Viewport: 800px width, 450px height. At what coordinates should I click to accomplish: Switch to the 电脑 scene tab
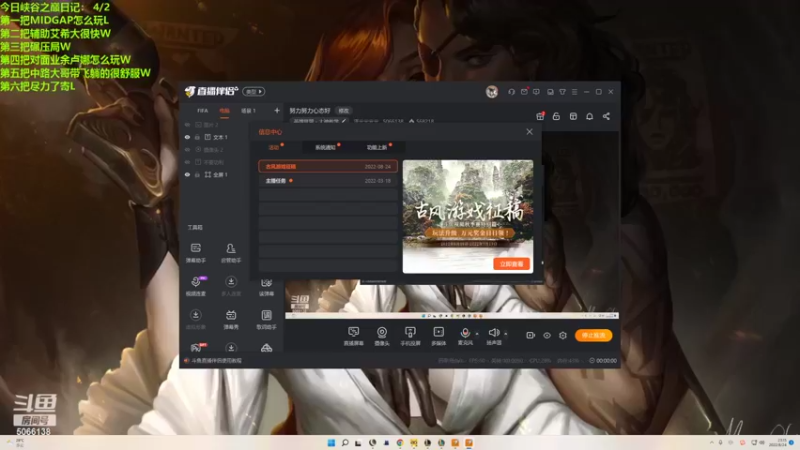(224, 111)
